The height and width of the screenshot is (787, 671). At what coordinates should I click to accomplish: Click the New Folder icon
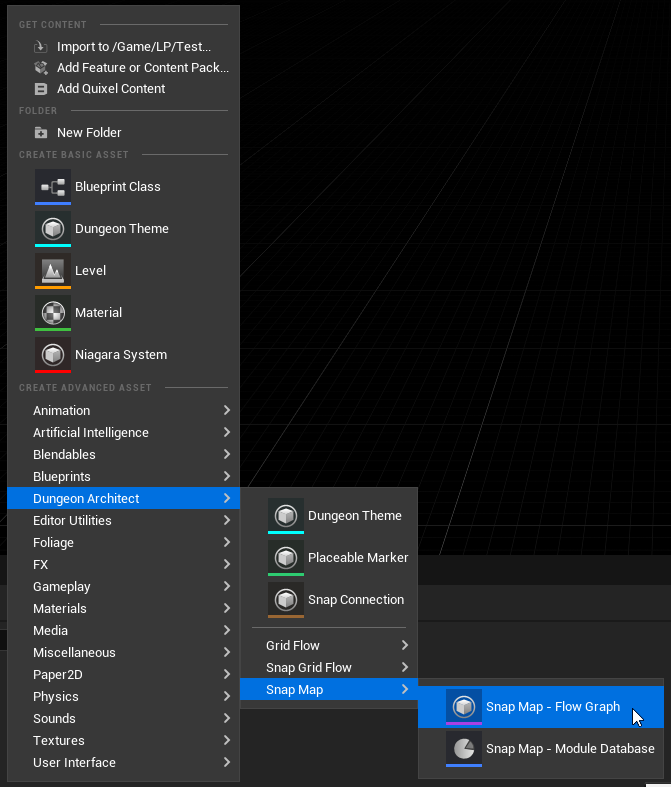(41, 133)
